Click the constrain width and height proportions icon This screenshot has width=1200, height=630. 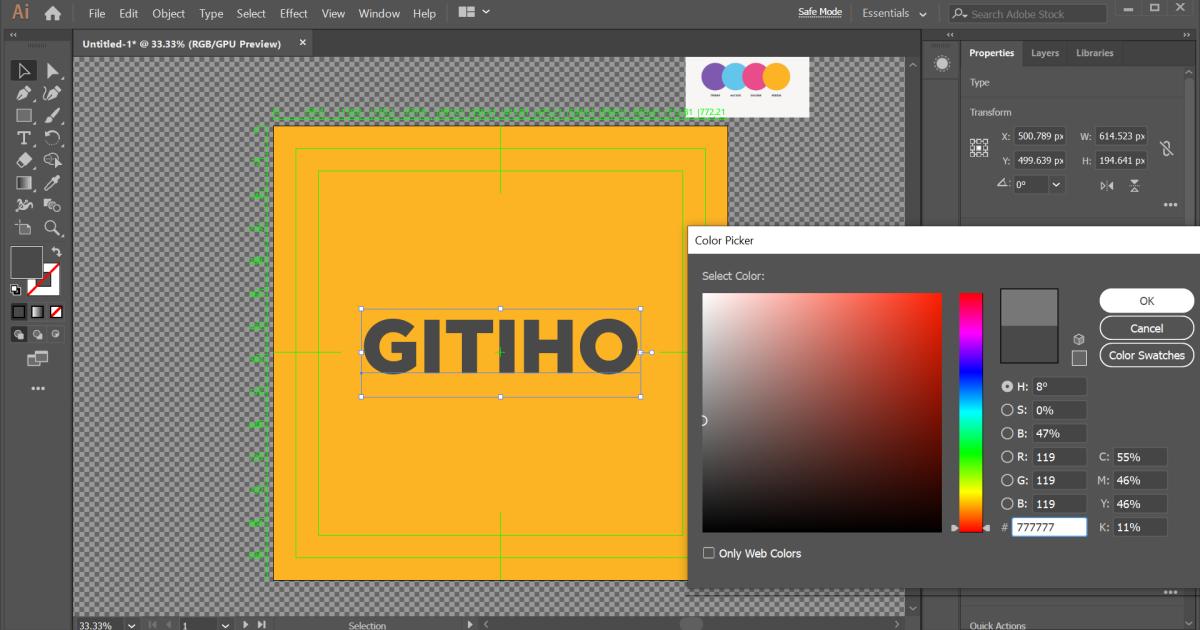[1165, 148]
